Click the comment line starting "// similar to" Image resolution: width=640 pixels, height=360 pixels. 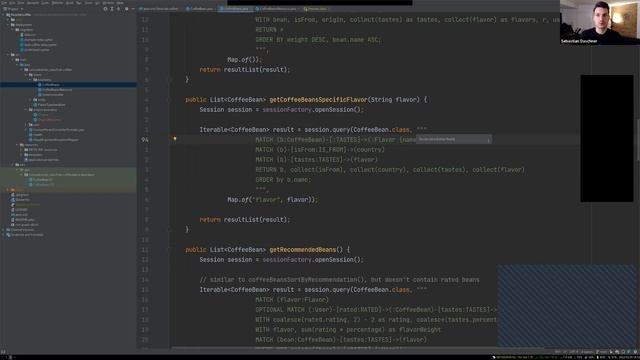pyautogui.click(x=339, y=280)
